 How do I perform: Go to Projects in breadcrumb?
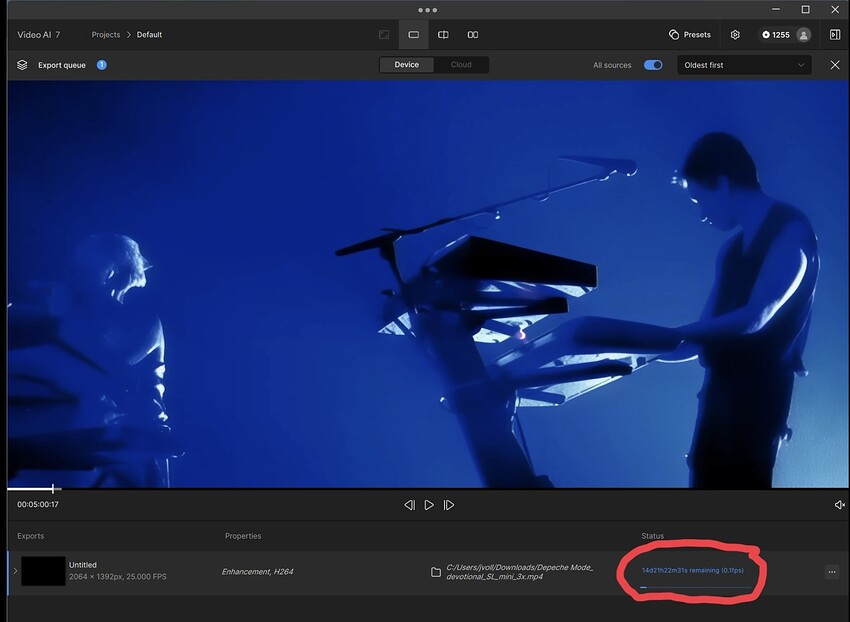coord(106,35)
